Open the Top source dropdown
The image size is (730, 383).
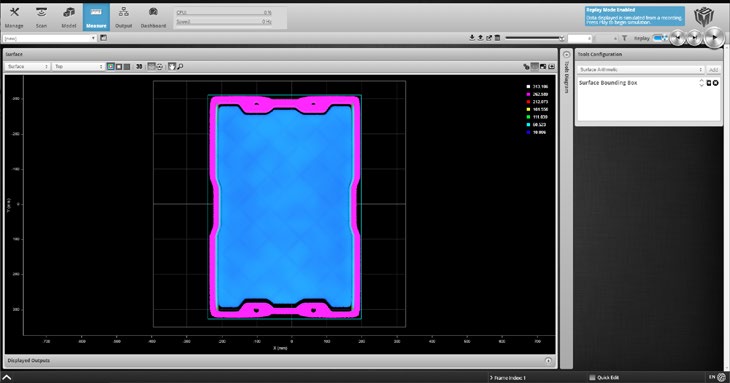tap(78, 67)
